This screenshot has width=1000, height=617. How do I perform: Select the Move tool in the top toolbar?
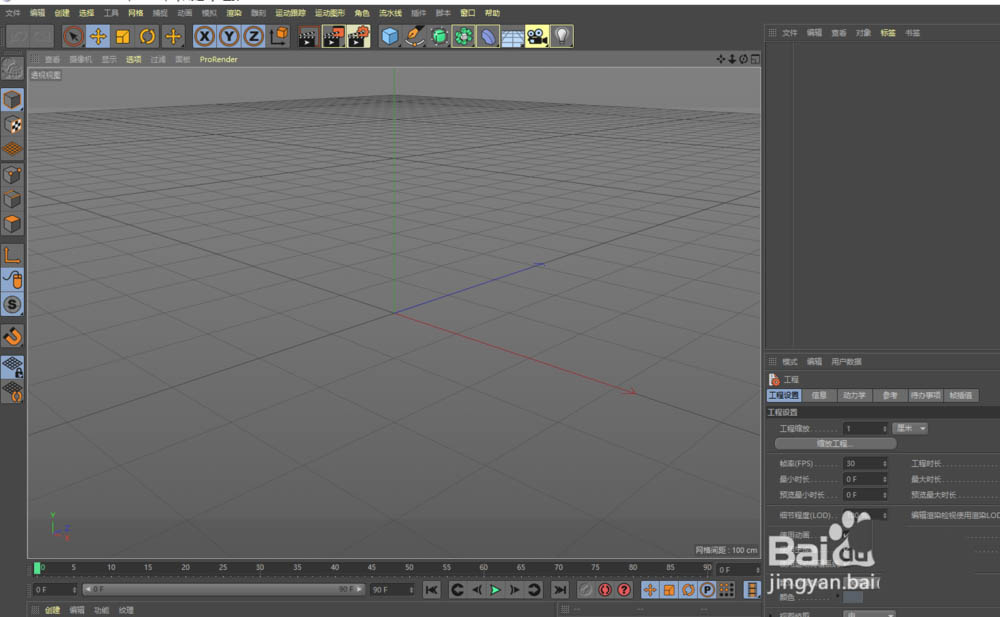click(x=98, y=37)
